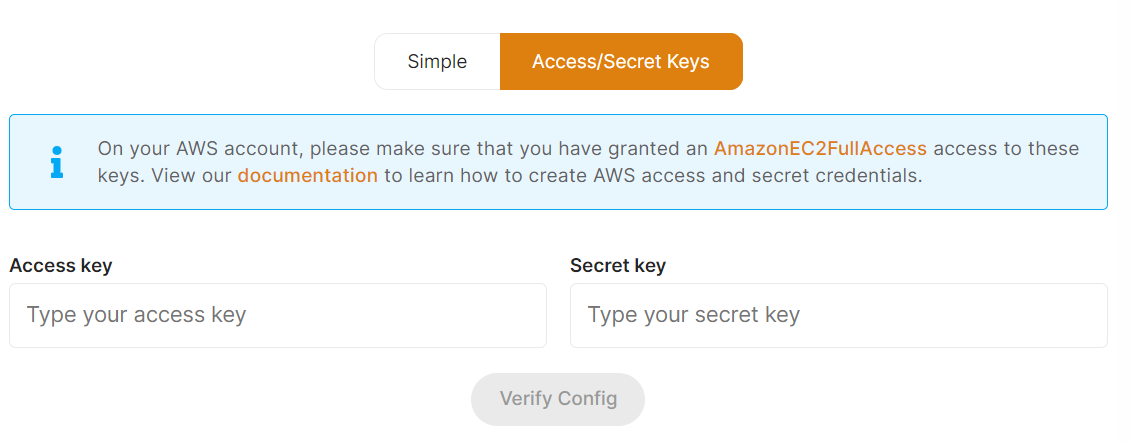Select the Access/Secret Keys tab
Viewport: 1131px width, 442px height.
[620, 62]
